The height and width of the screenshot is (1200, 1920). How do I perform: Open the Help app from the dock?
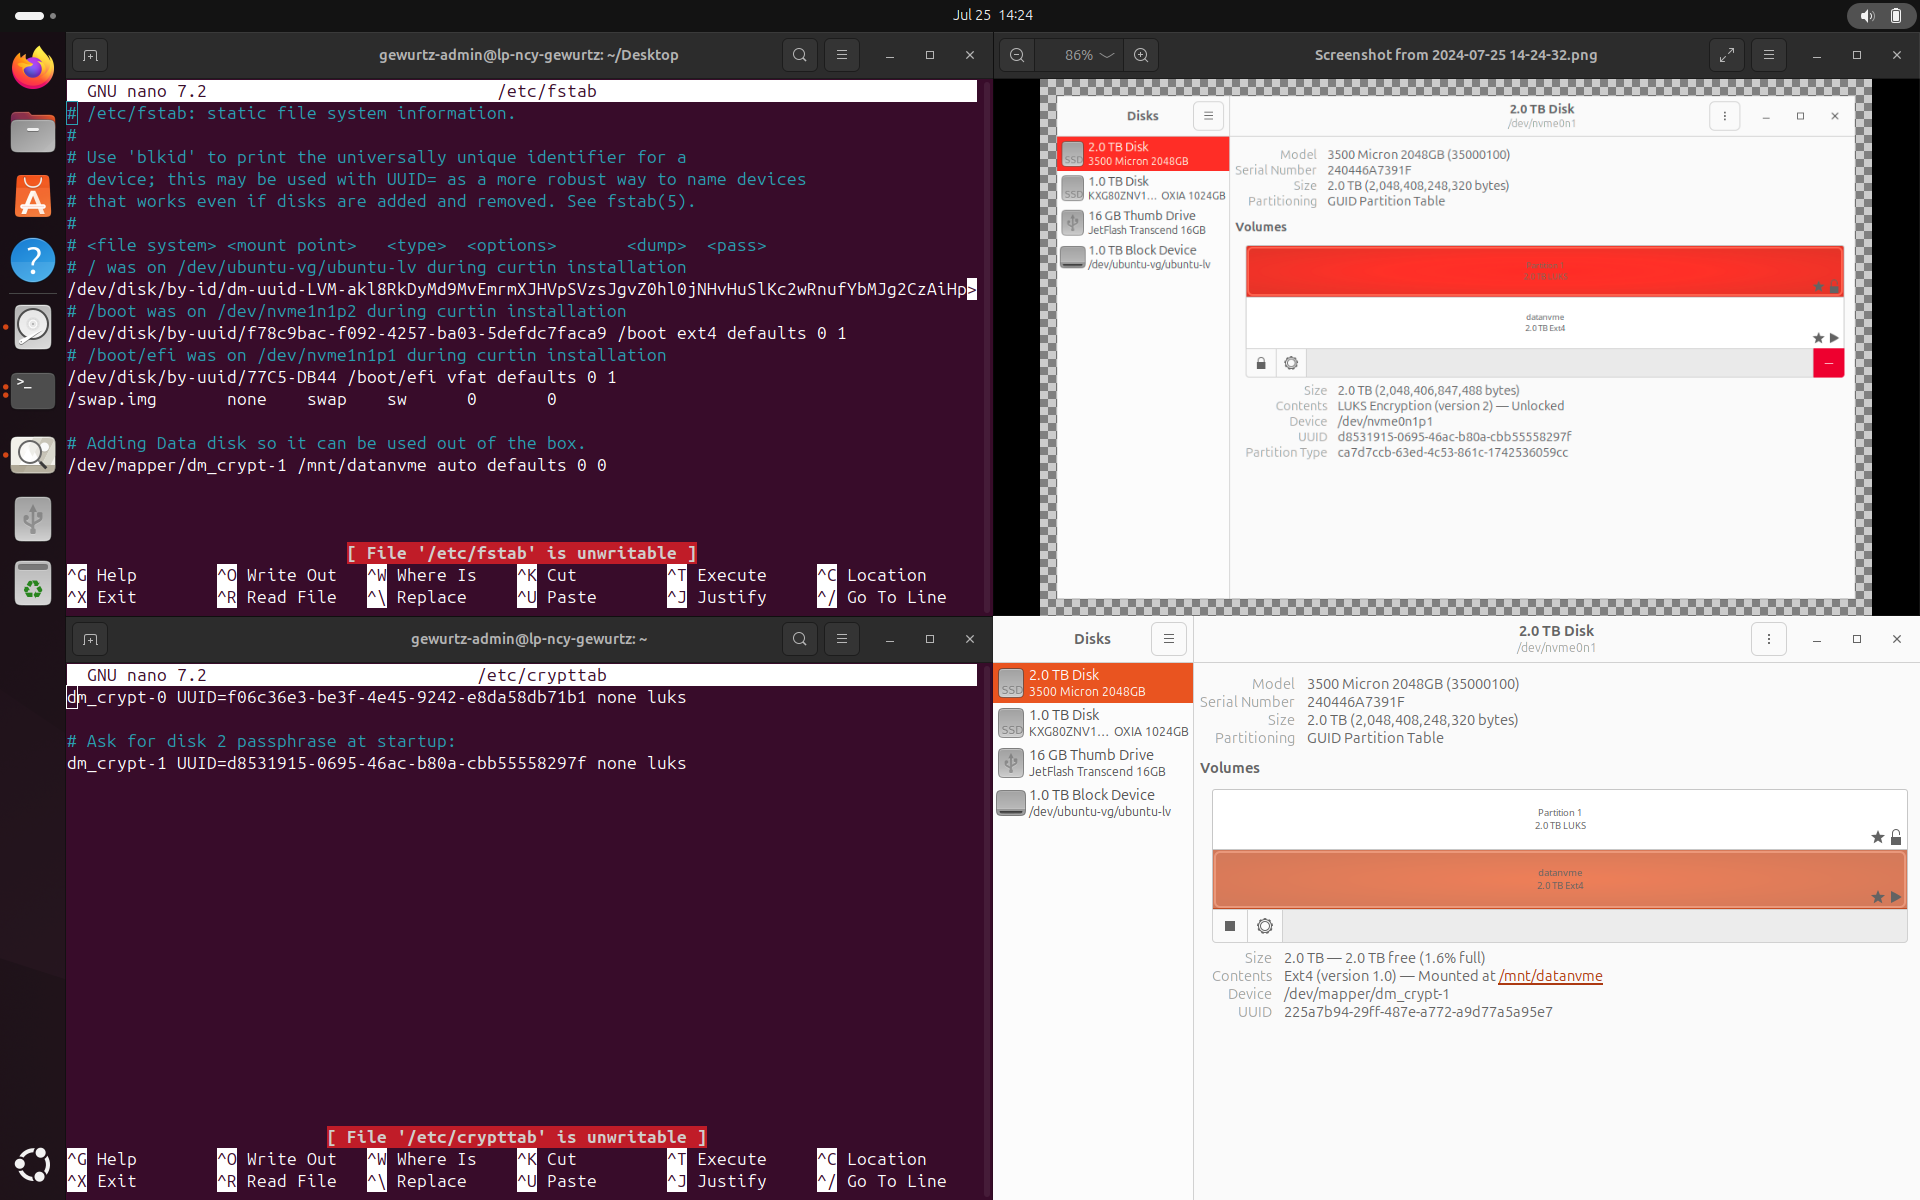[33, 260]
